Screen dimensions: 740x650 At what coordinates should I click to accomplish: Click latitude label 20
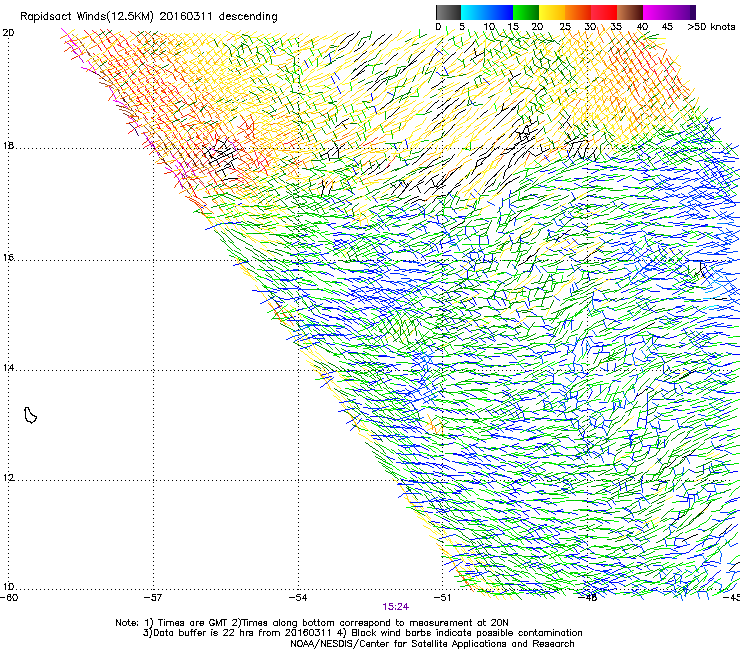click(x=8, y=33)
